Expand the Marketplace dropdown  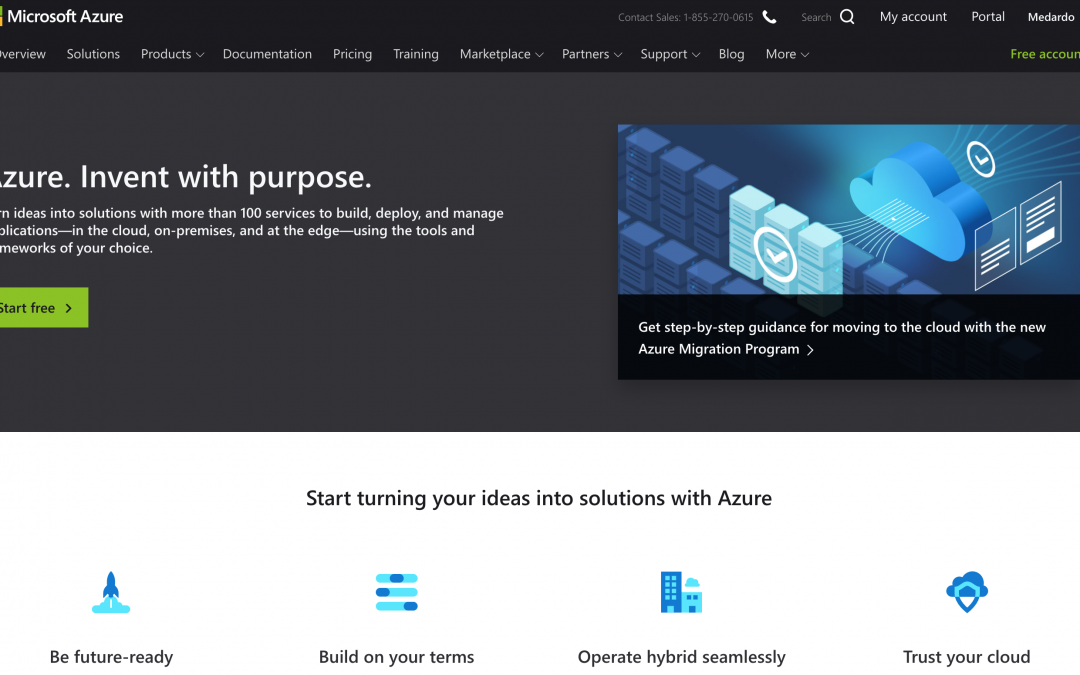pos(501,54)
